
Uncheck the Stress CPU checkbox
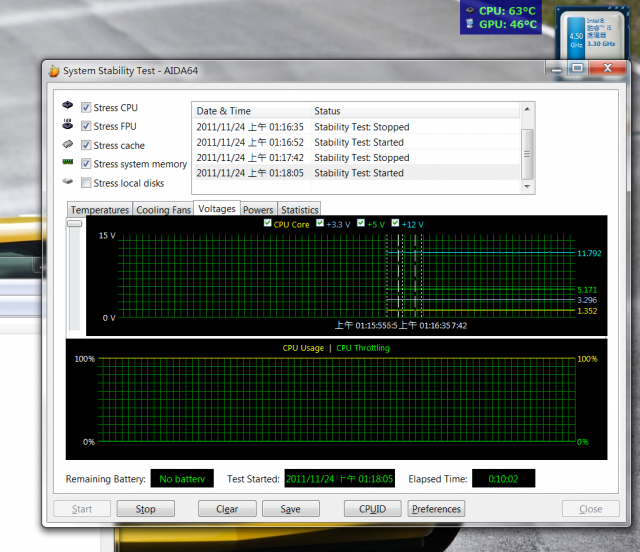click(86, 107)
